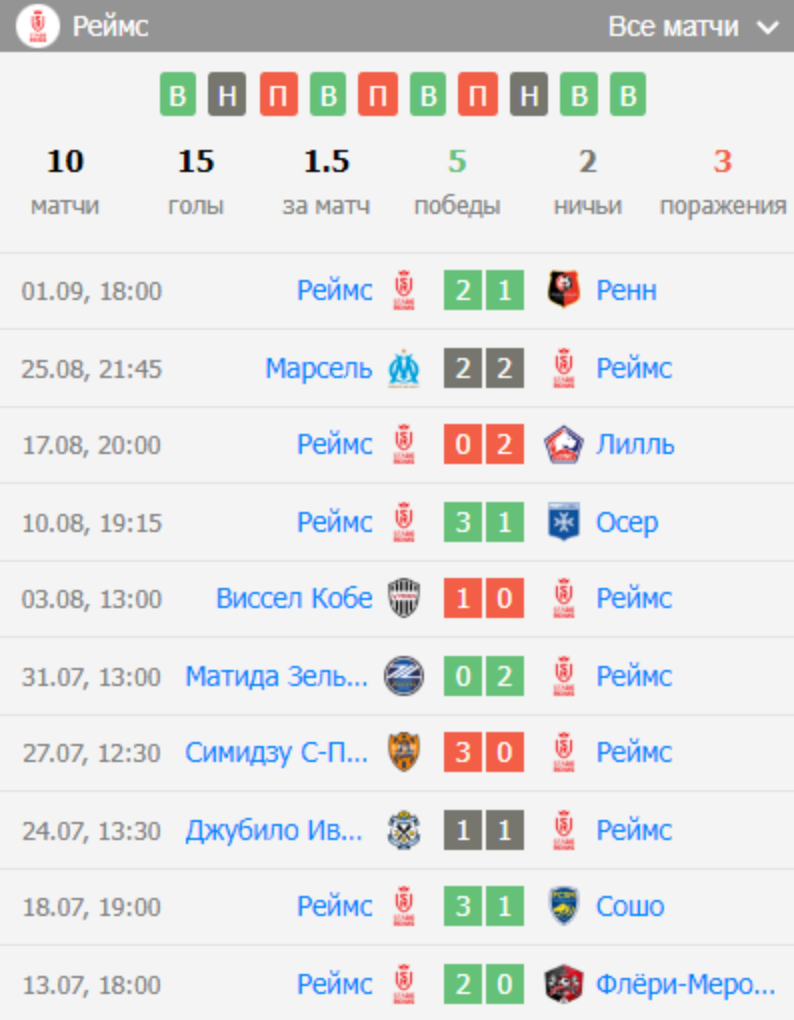Screen dimensions: 794x1020
Task: Click the Jubilo Iwata team crest
Action: pos(404,830)
